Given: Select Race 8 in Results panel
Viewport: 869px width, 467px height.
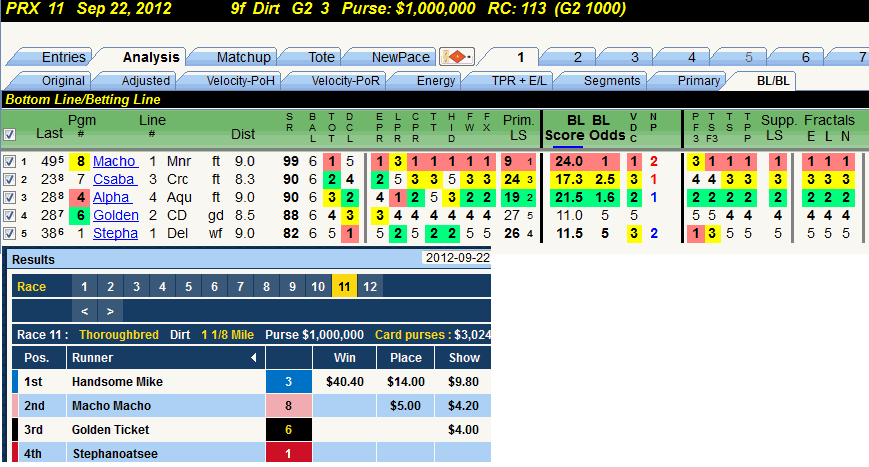Looking at the screenshot, I should coord(267,286).
